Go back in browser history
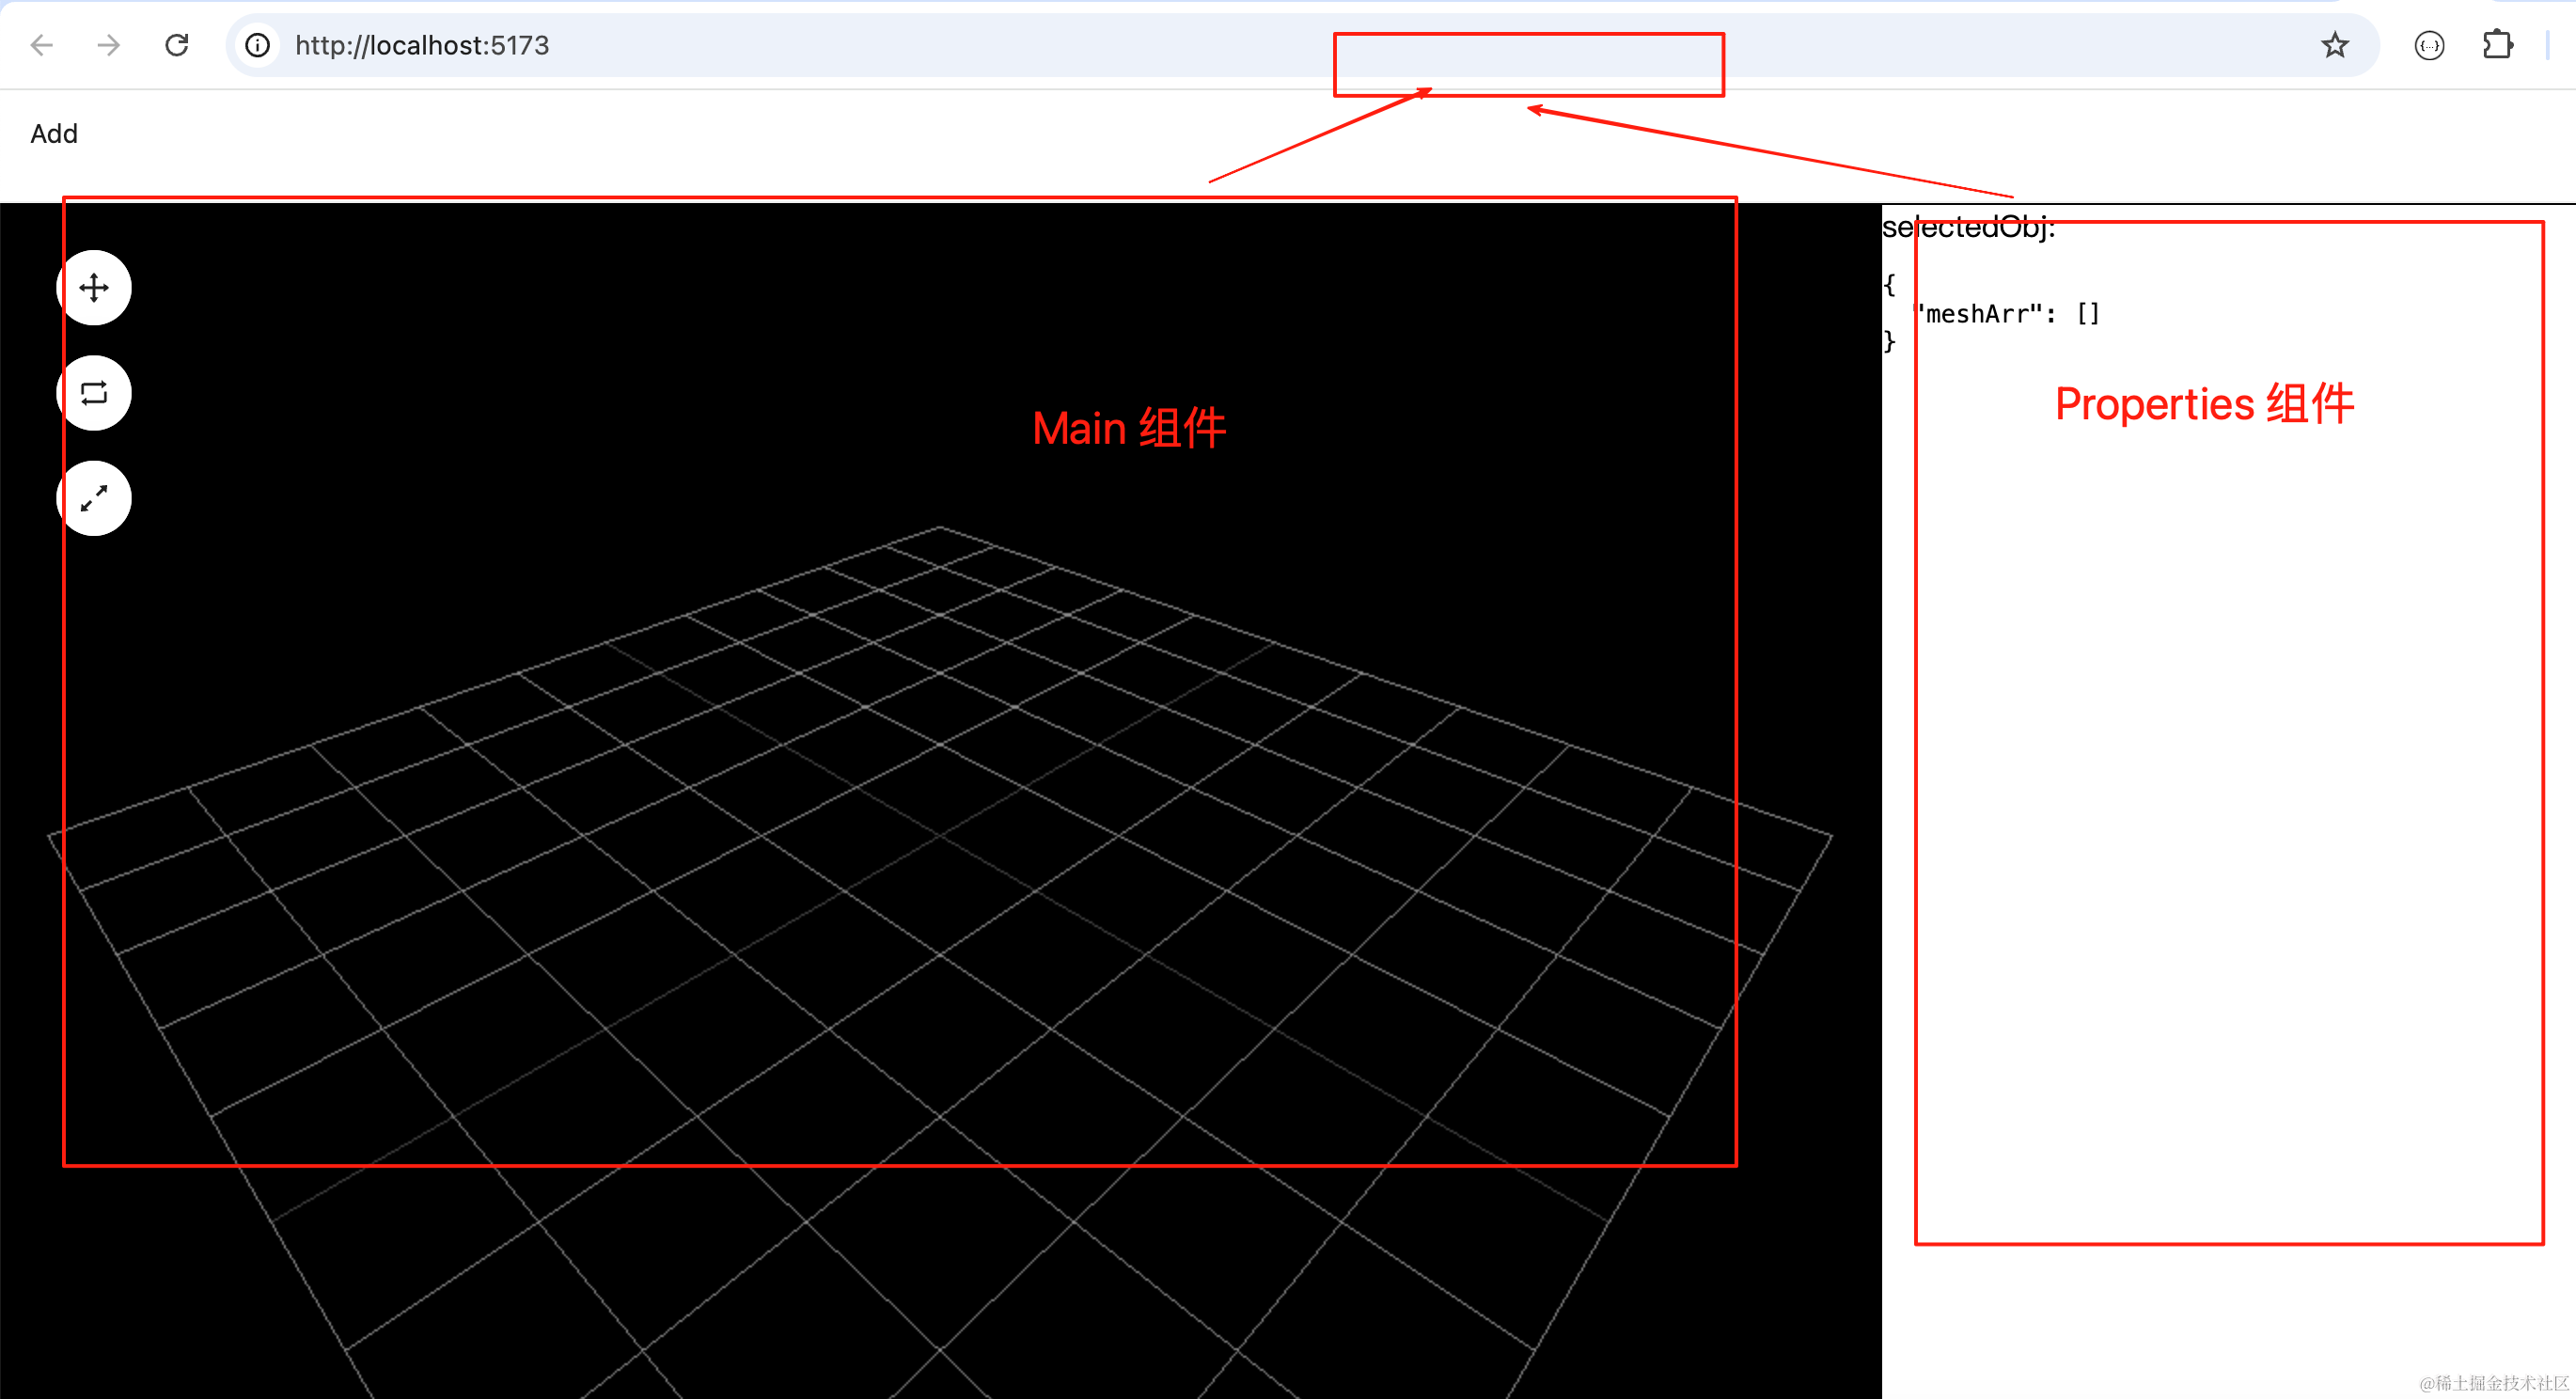2576x1399 pixels. (x=42, y=45)
